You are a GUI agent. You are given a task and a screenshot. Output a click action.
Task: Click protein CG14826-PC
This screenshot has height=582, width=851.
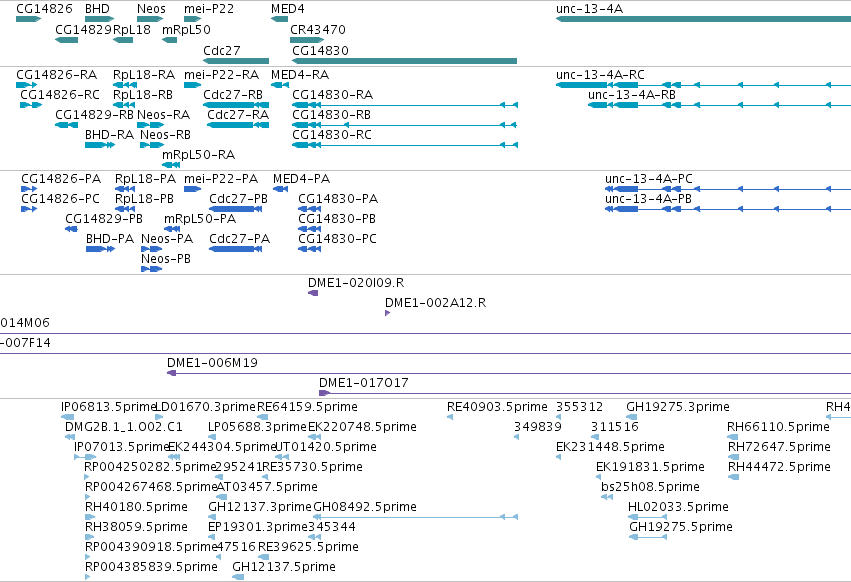pyautogui.click(x=60, y=199)
